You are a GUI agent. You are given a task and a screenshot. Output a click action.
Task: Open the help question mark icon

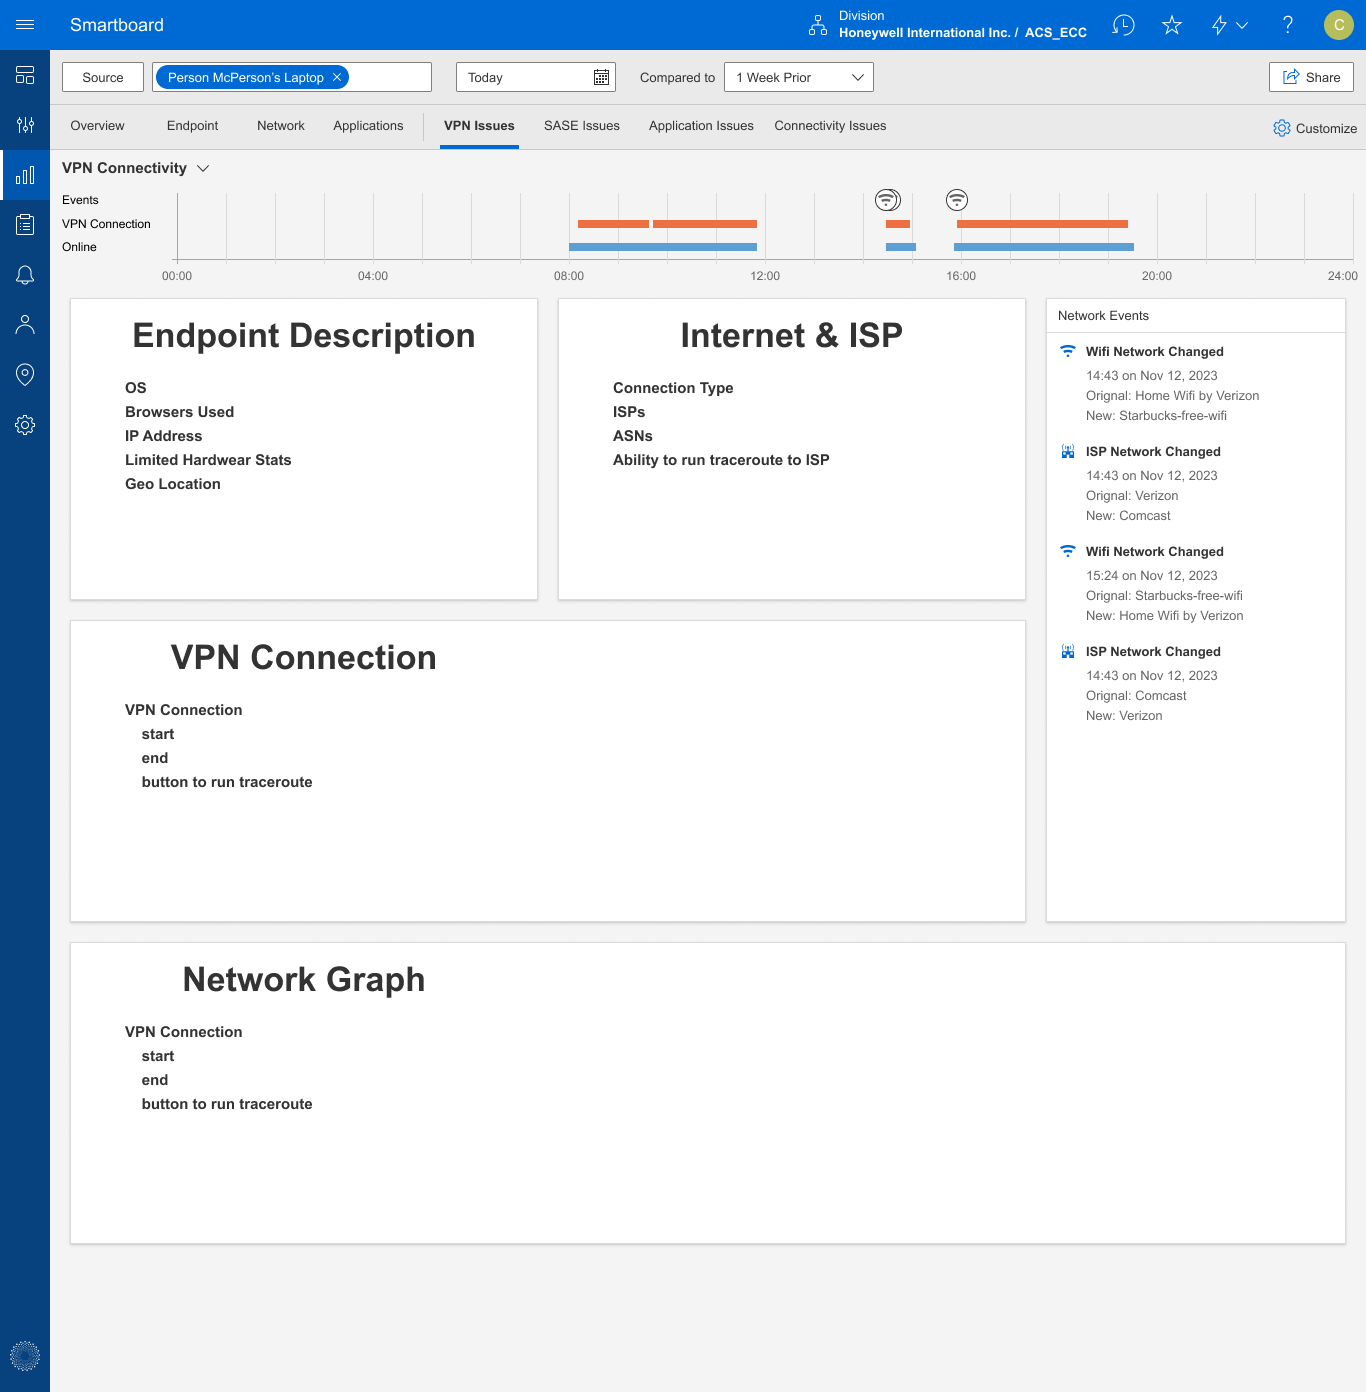coord(1287,25)
